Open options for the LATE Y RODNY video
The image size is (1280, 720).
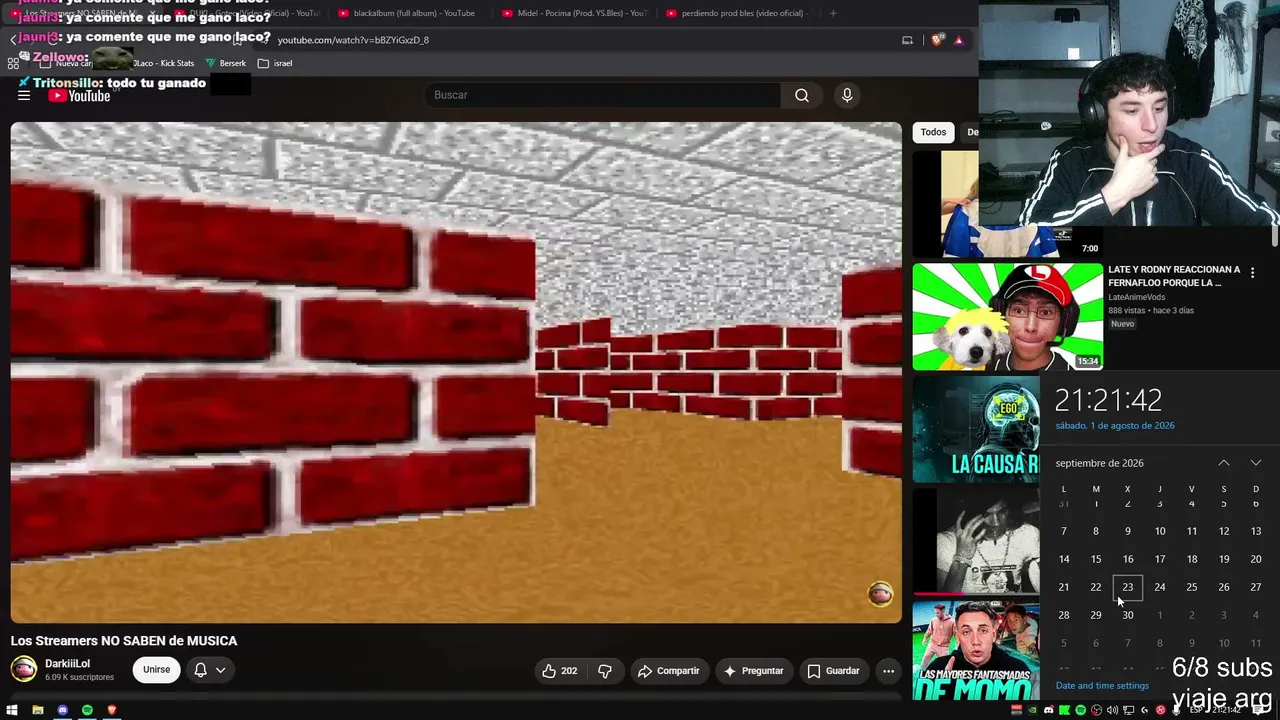pos(1252,273)
